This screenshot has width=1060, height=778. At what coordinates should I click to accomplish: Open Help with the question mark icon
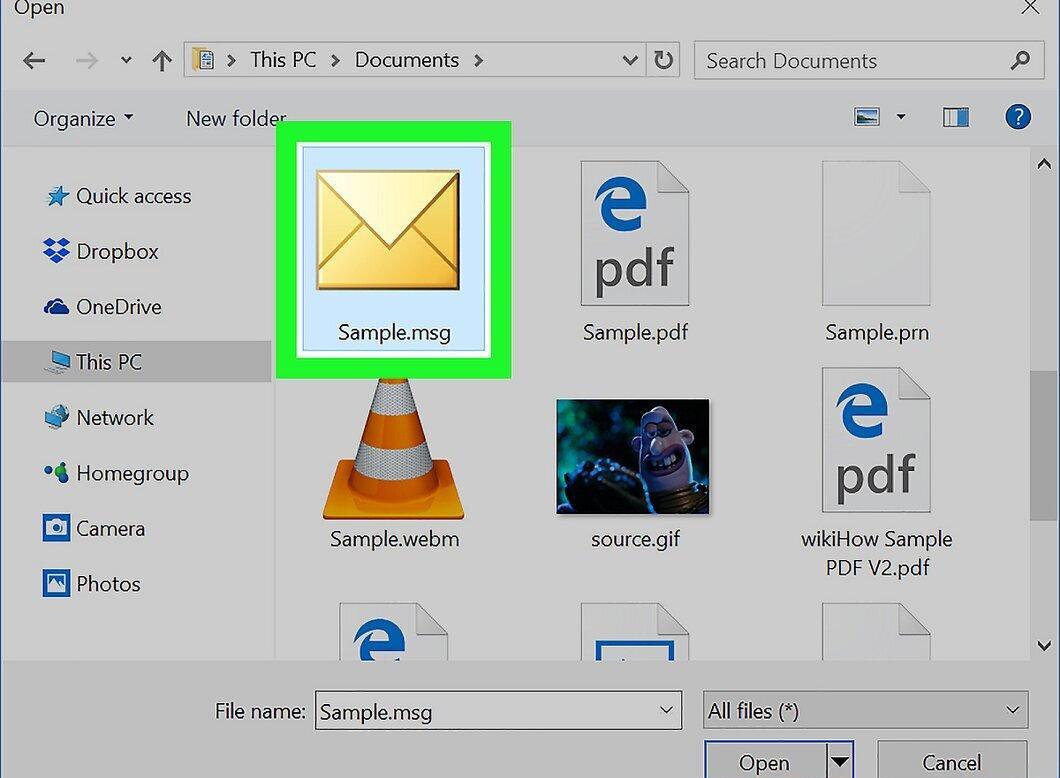coord(1018,117)
